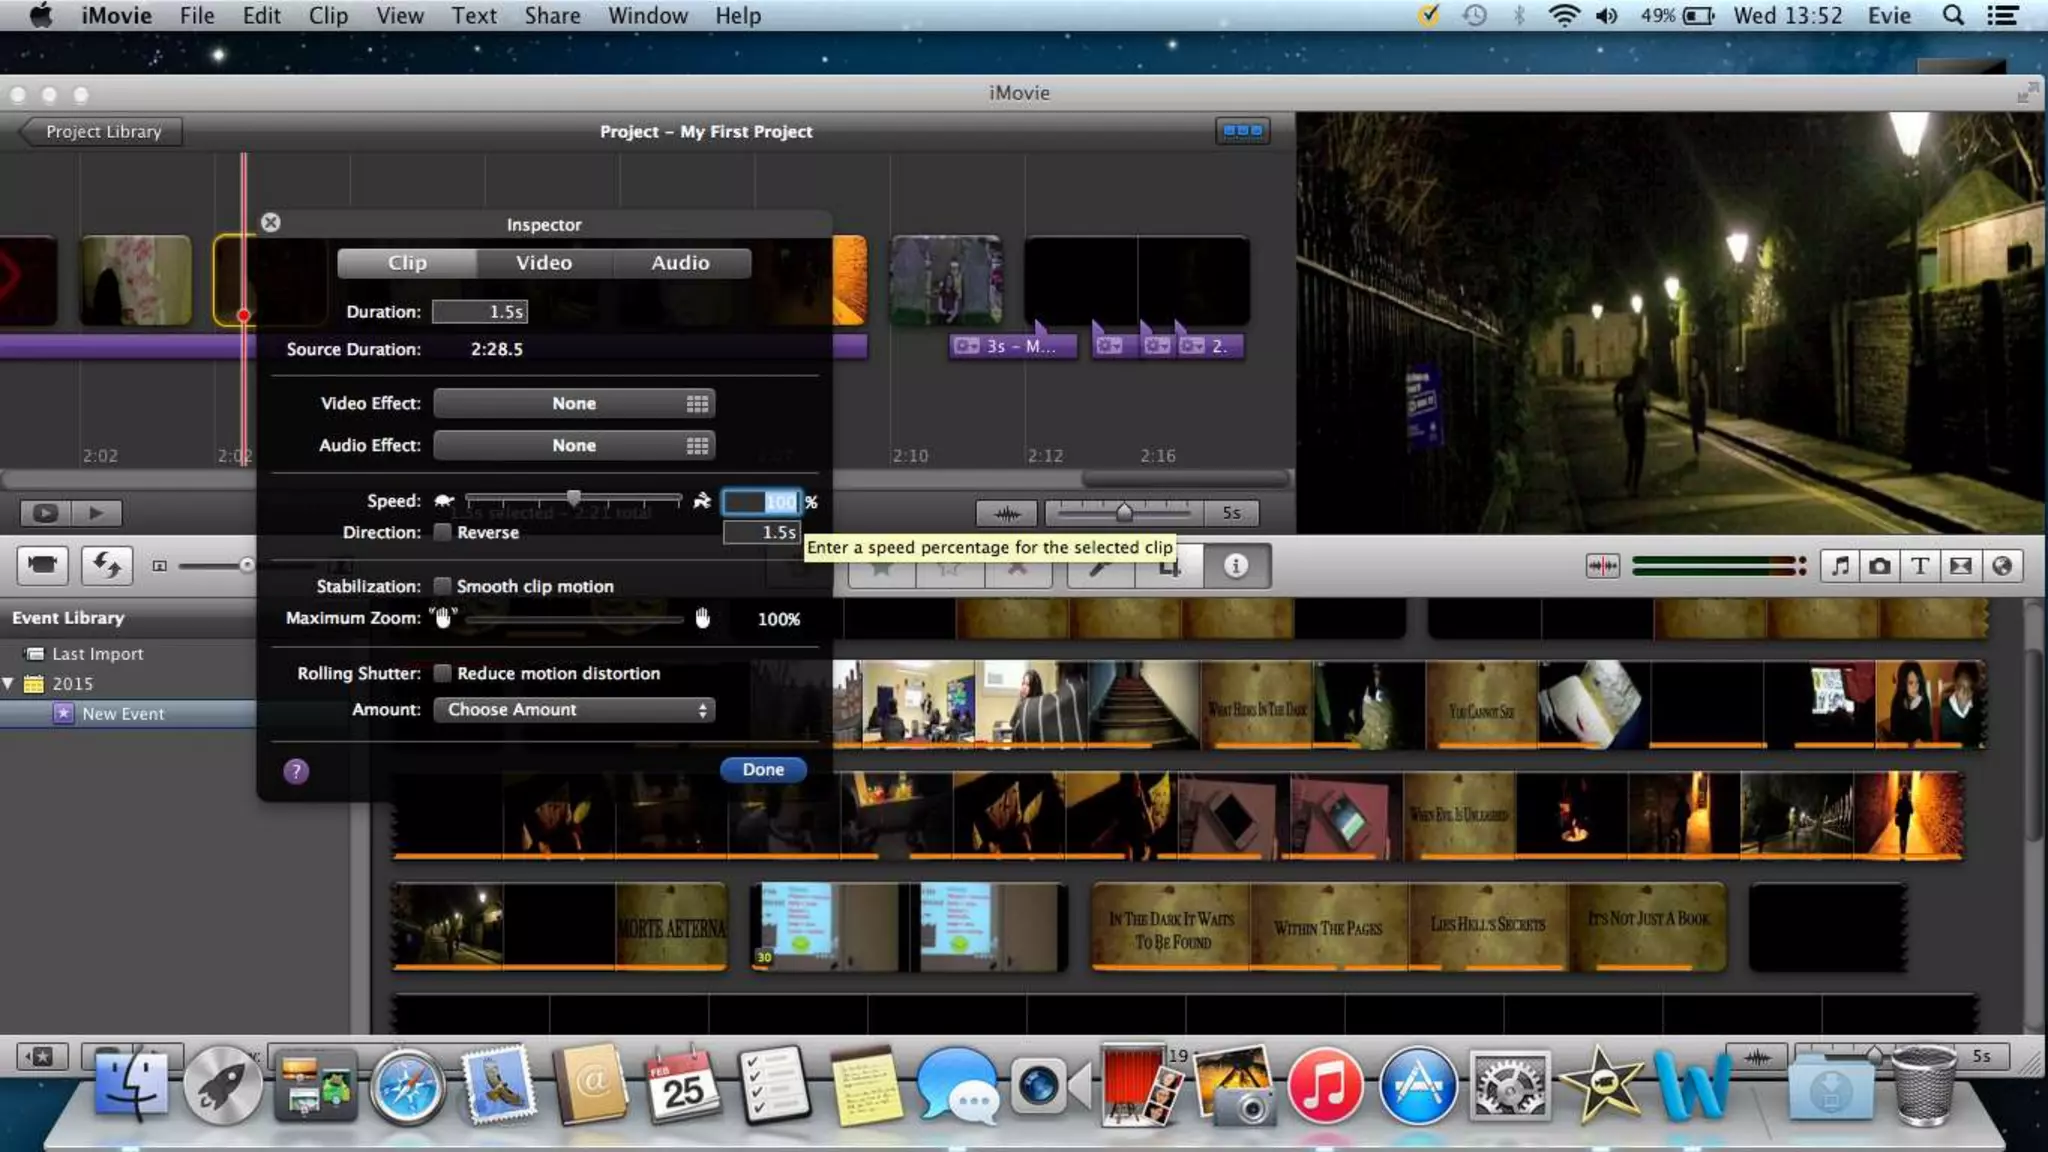Enable Smooth clip motion stabilization checkbox
Screen dimensions: 2048x1152
[442, 586]
